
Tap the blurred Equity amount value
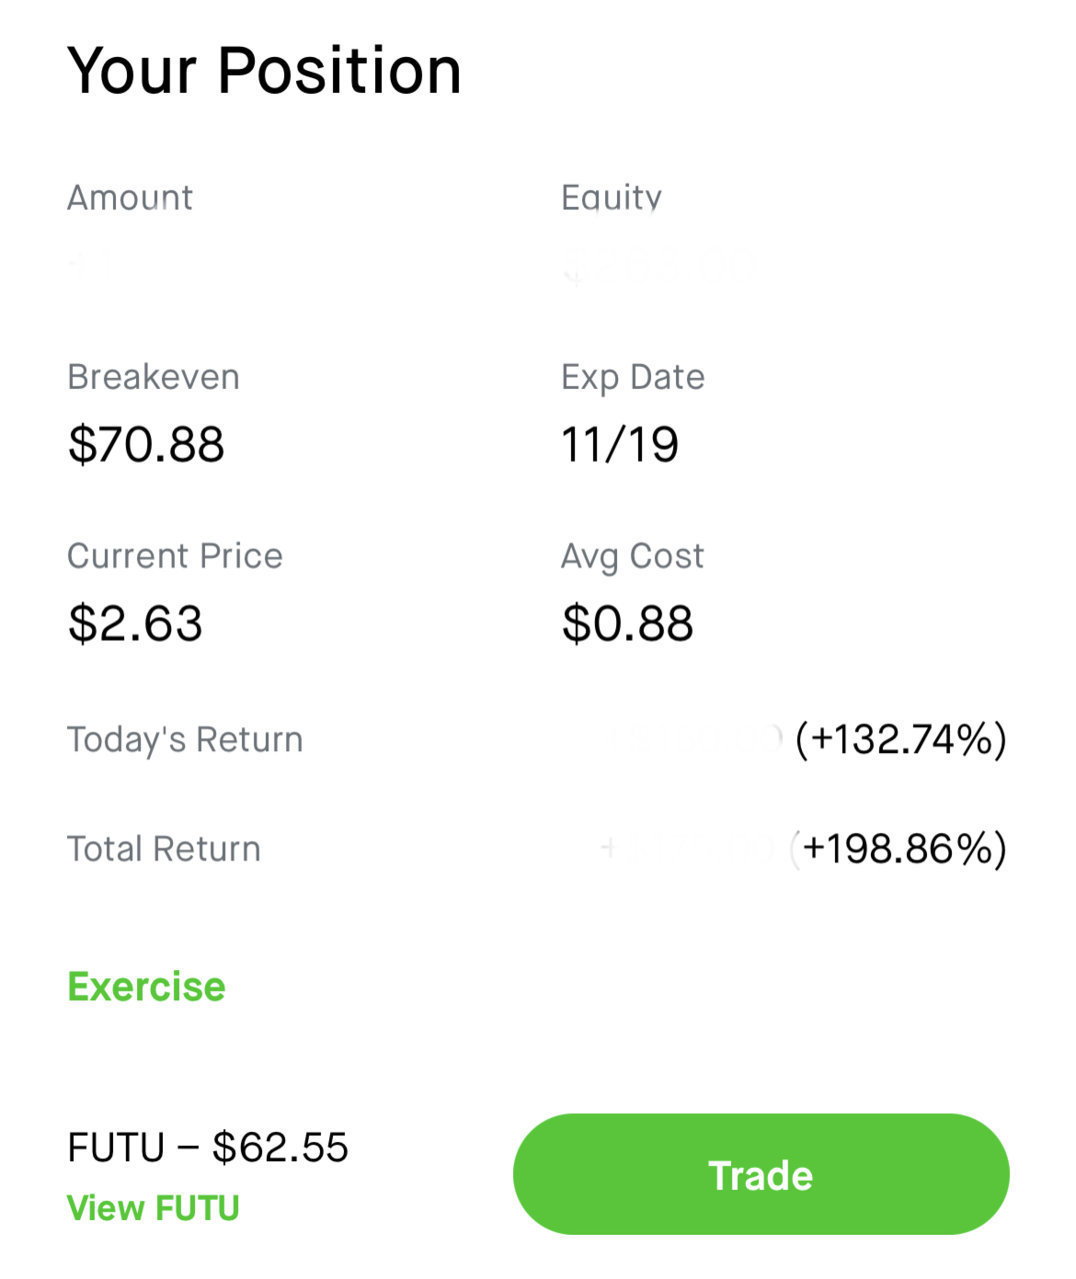pyautogui.click(x=660, y=267)
